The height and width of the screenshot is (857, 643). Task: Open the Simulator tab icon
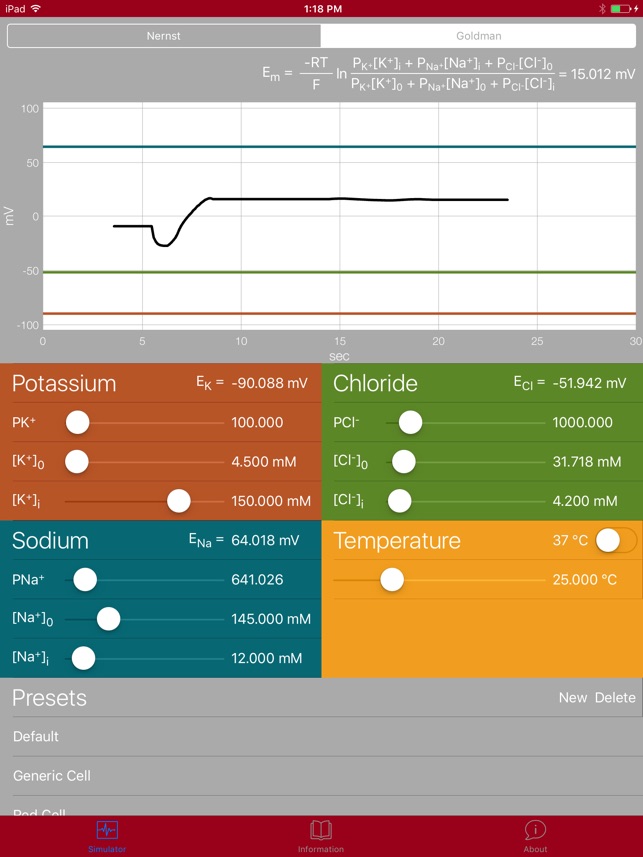(x=106, y=833)
